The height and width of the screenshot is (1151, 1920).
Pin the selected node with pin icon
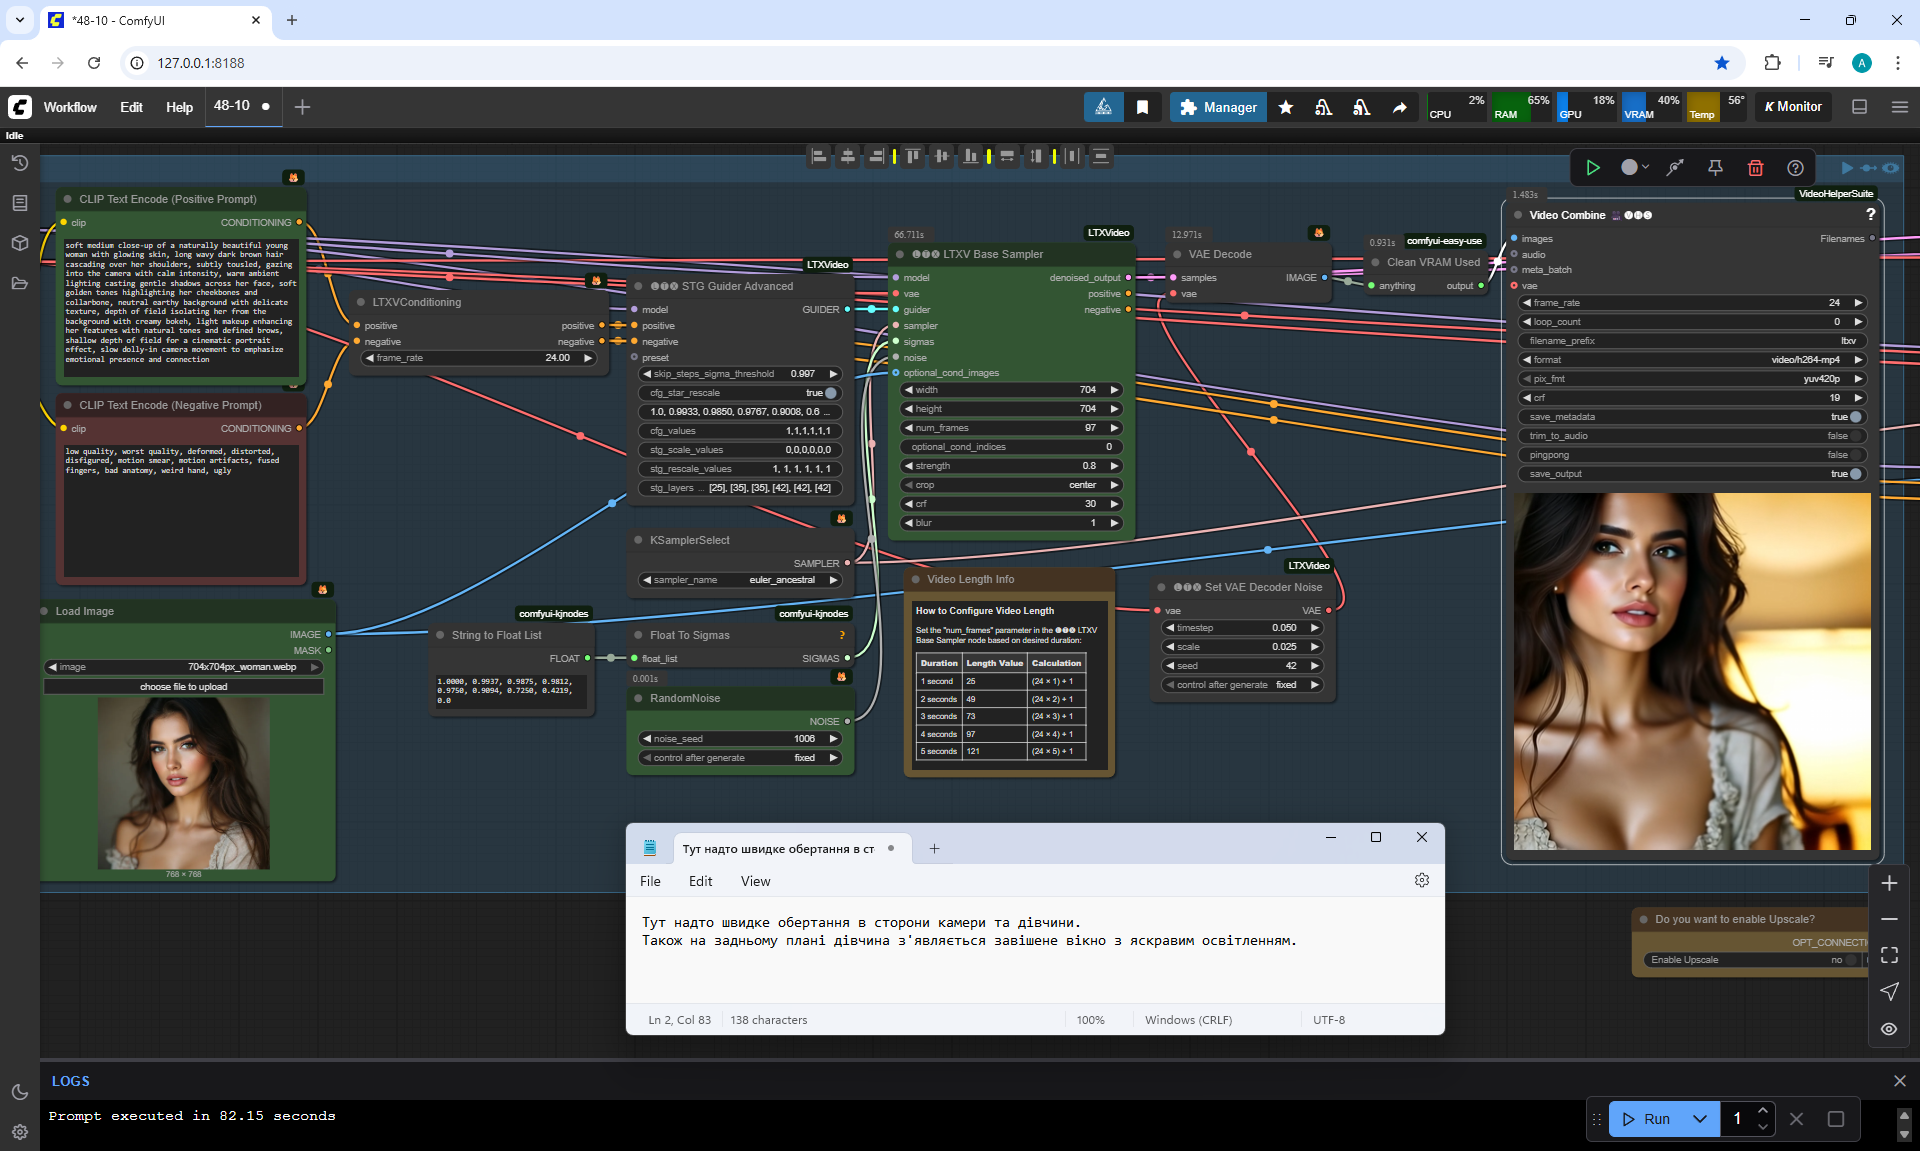click(1715, 168)
